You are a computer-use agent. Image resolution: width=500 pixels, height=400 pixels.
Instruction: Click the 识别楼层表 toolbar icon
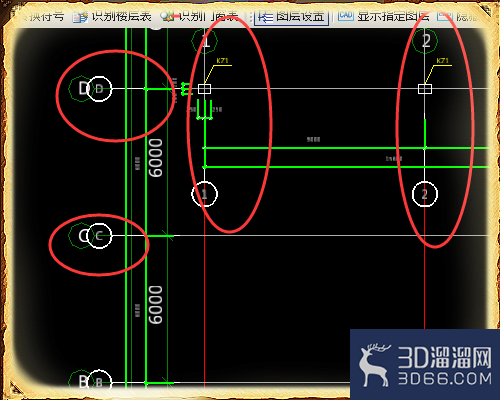[80, 16]
